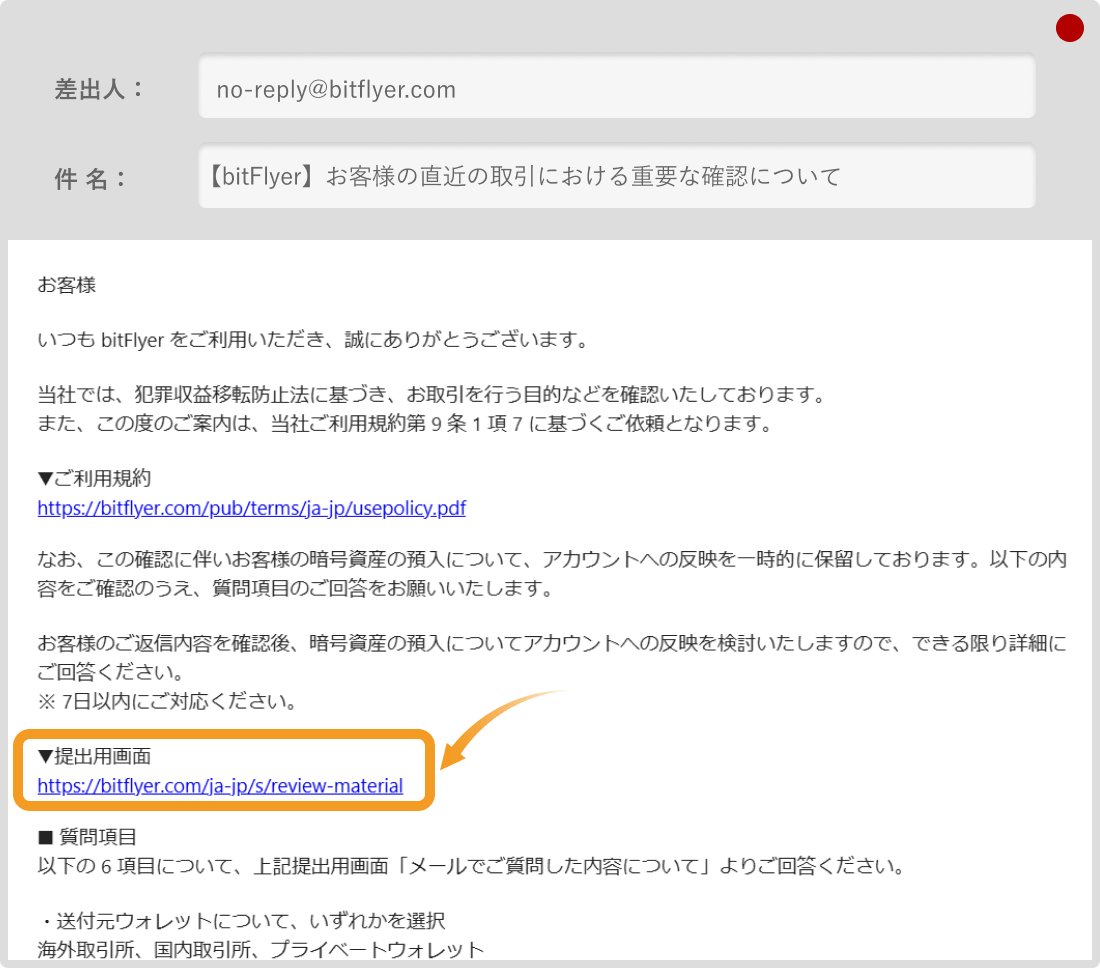Click the ▼提出用画面 heading
The image size is (1100, 968).
pyautogui.click(x=94, y=757)
